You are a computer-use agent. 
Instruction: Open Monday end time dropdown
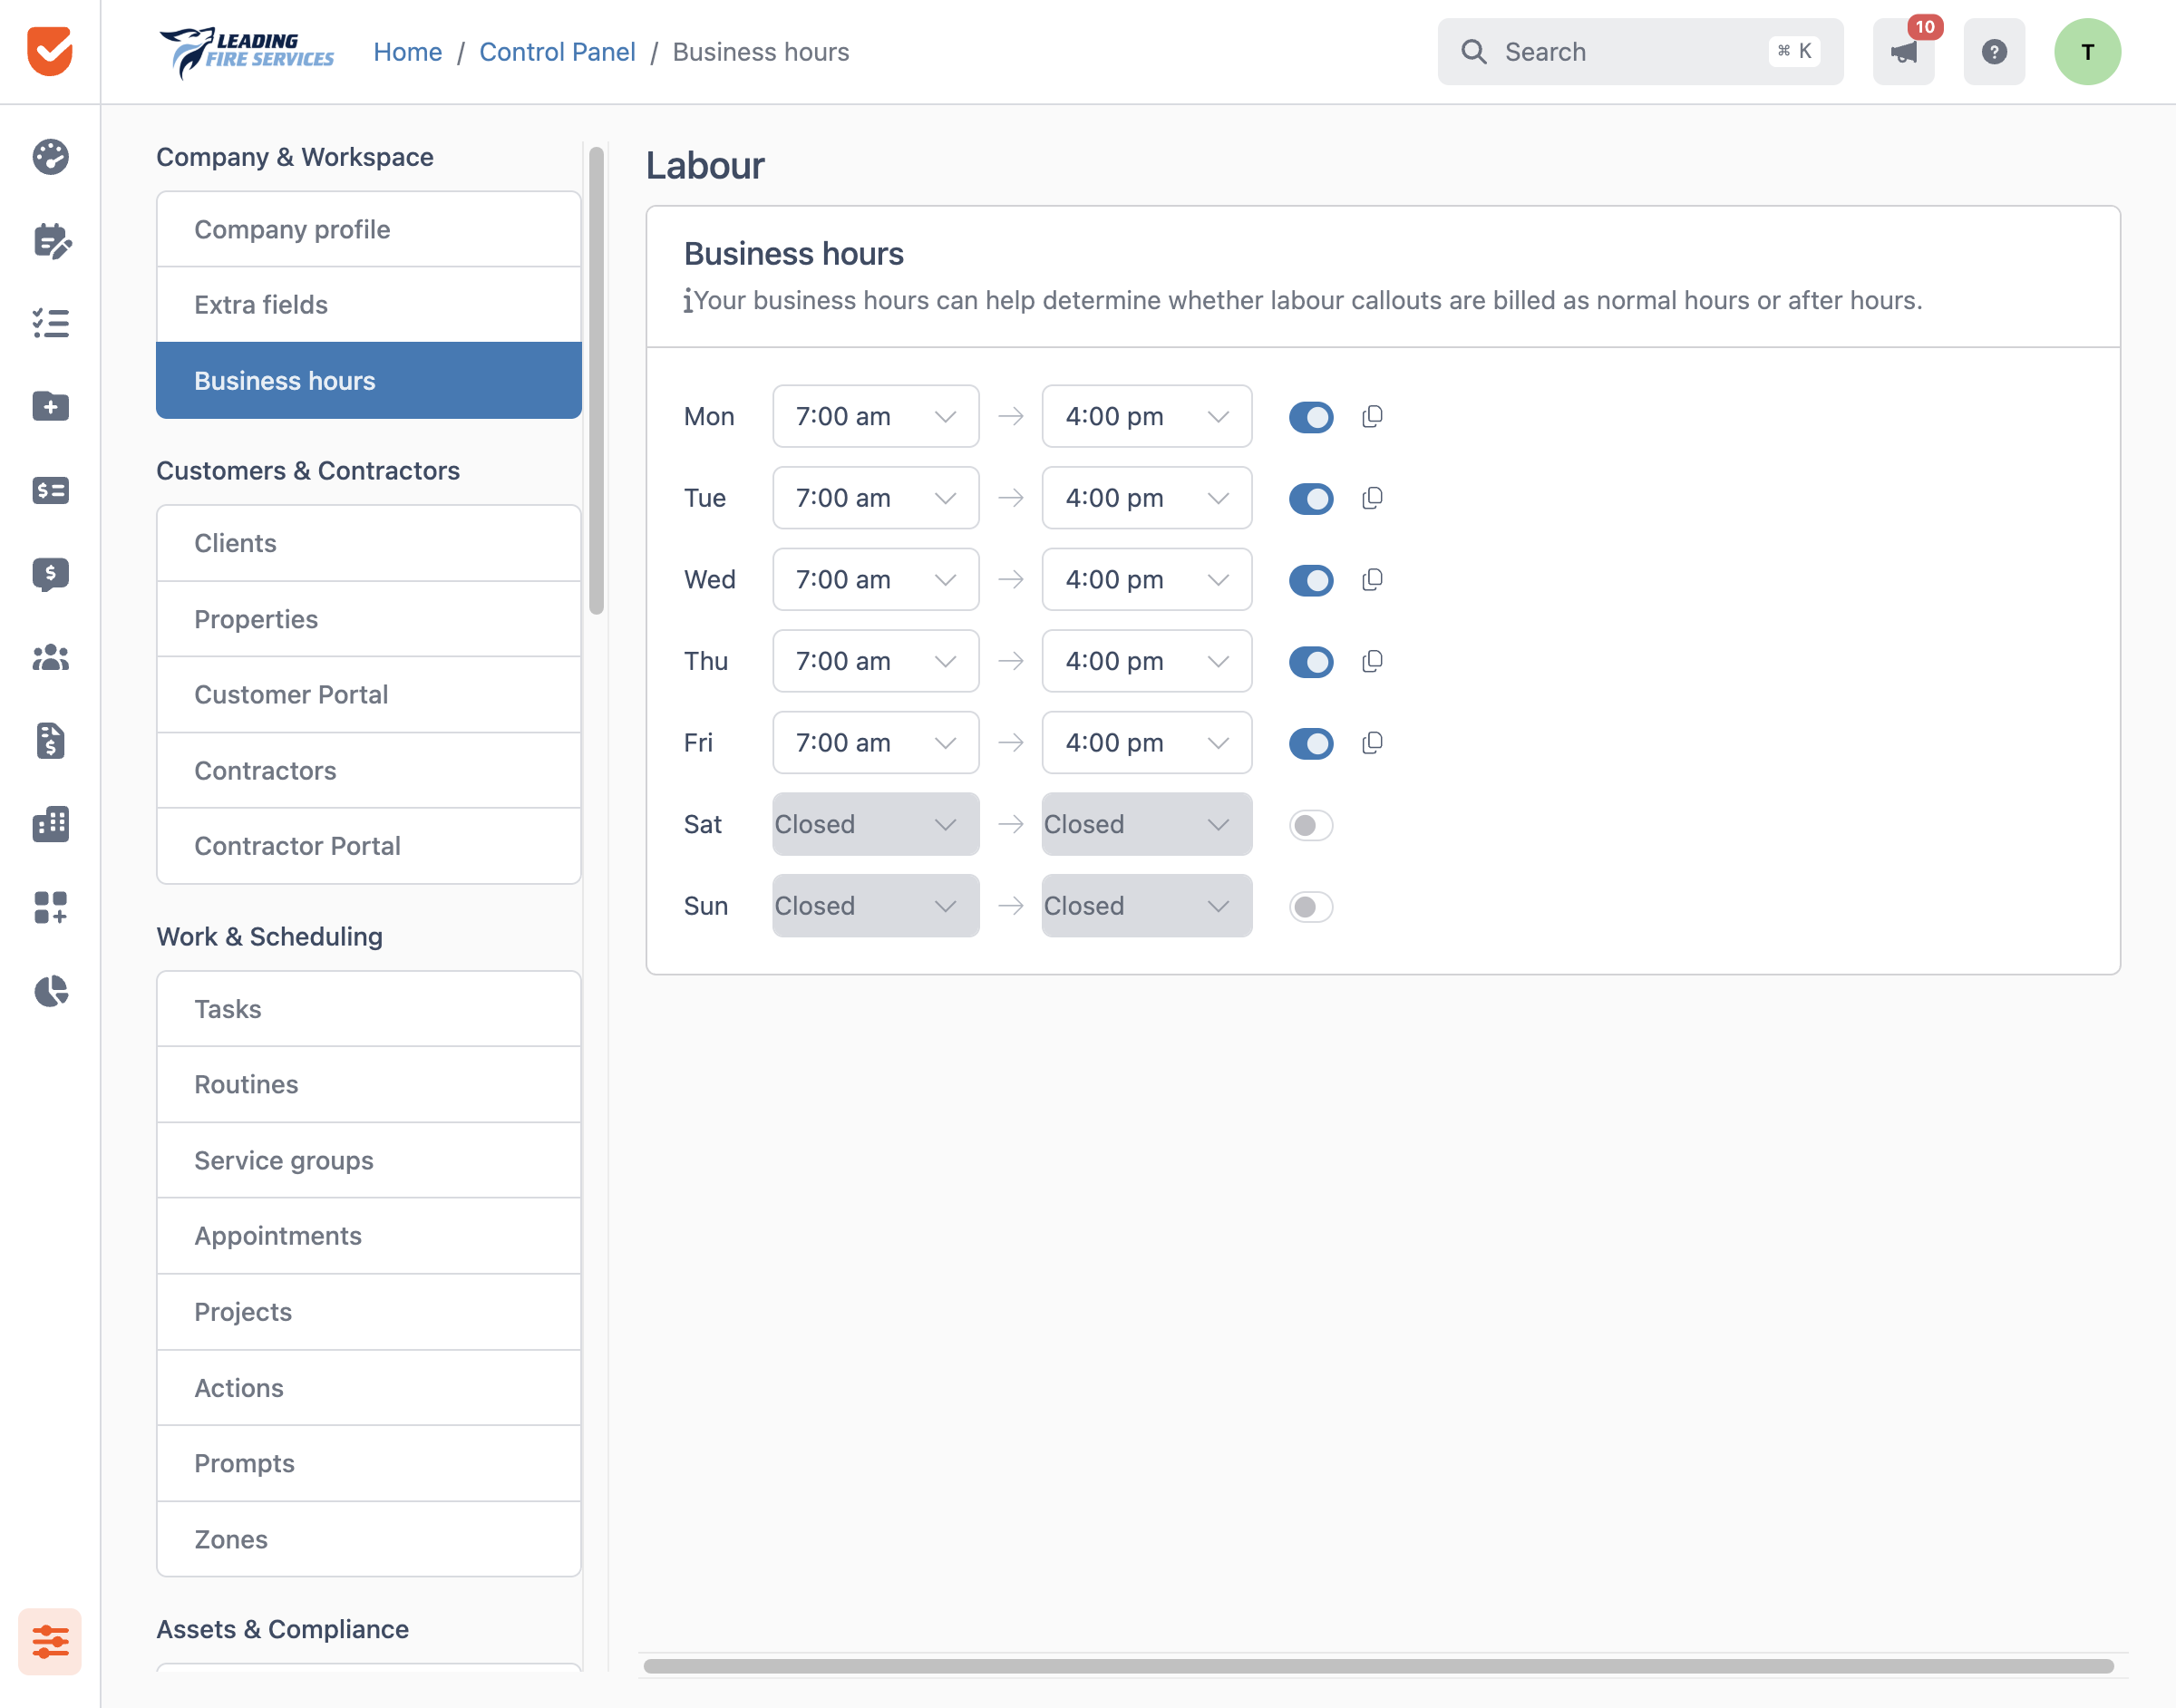1147,416
